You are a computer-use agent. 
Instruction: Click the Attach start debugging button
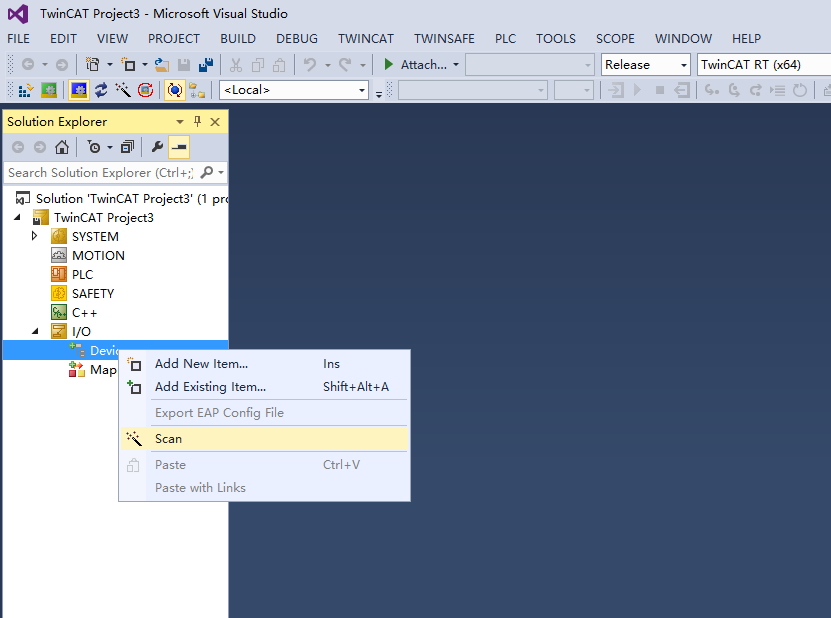pyautogui.click(x=415, y=65)
